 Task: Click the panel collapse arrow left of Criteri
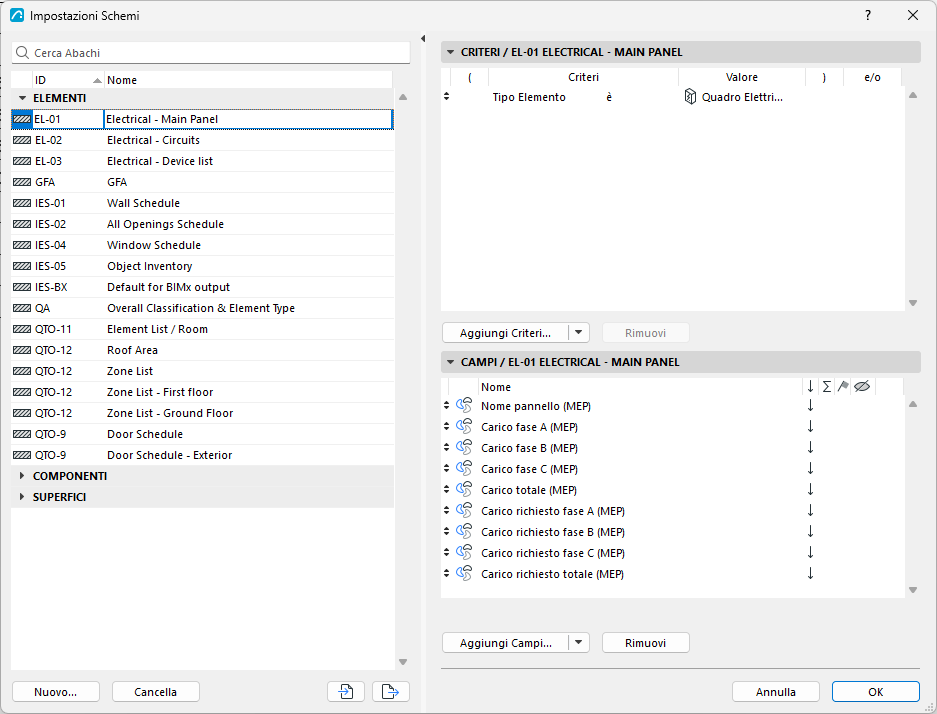[x=423, y=39]
